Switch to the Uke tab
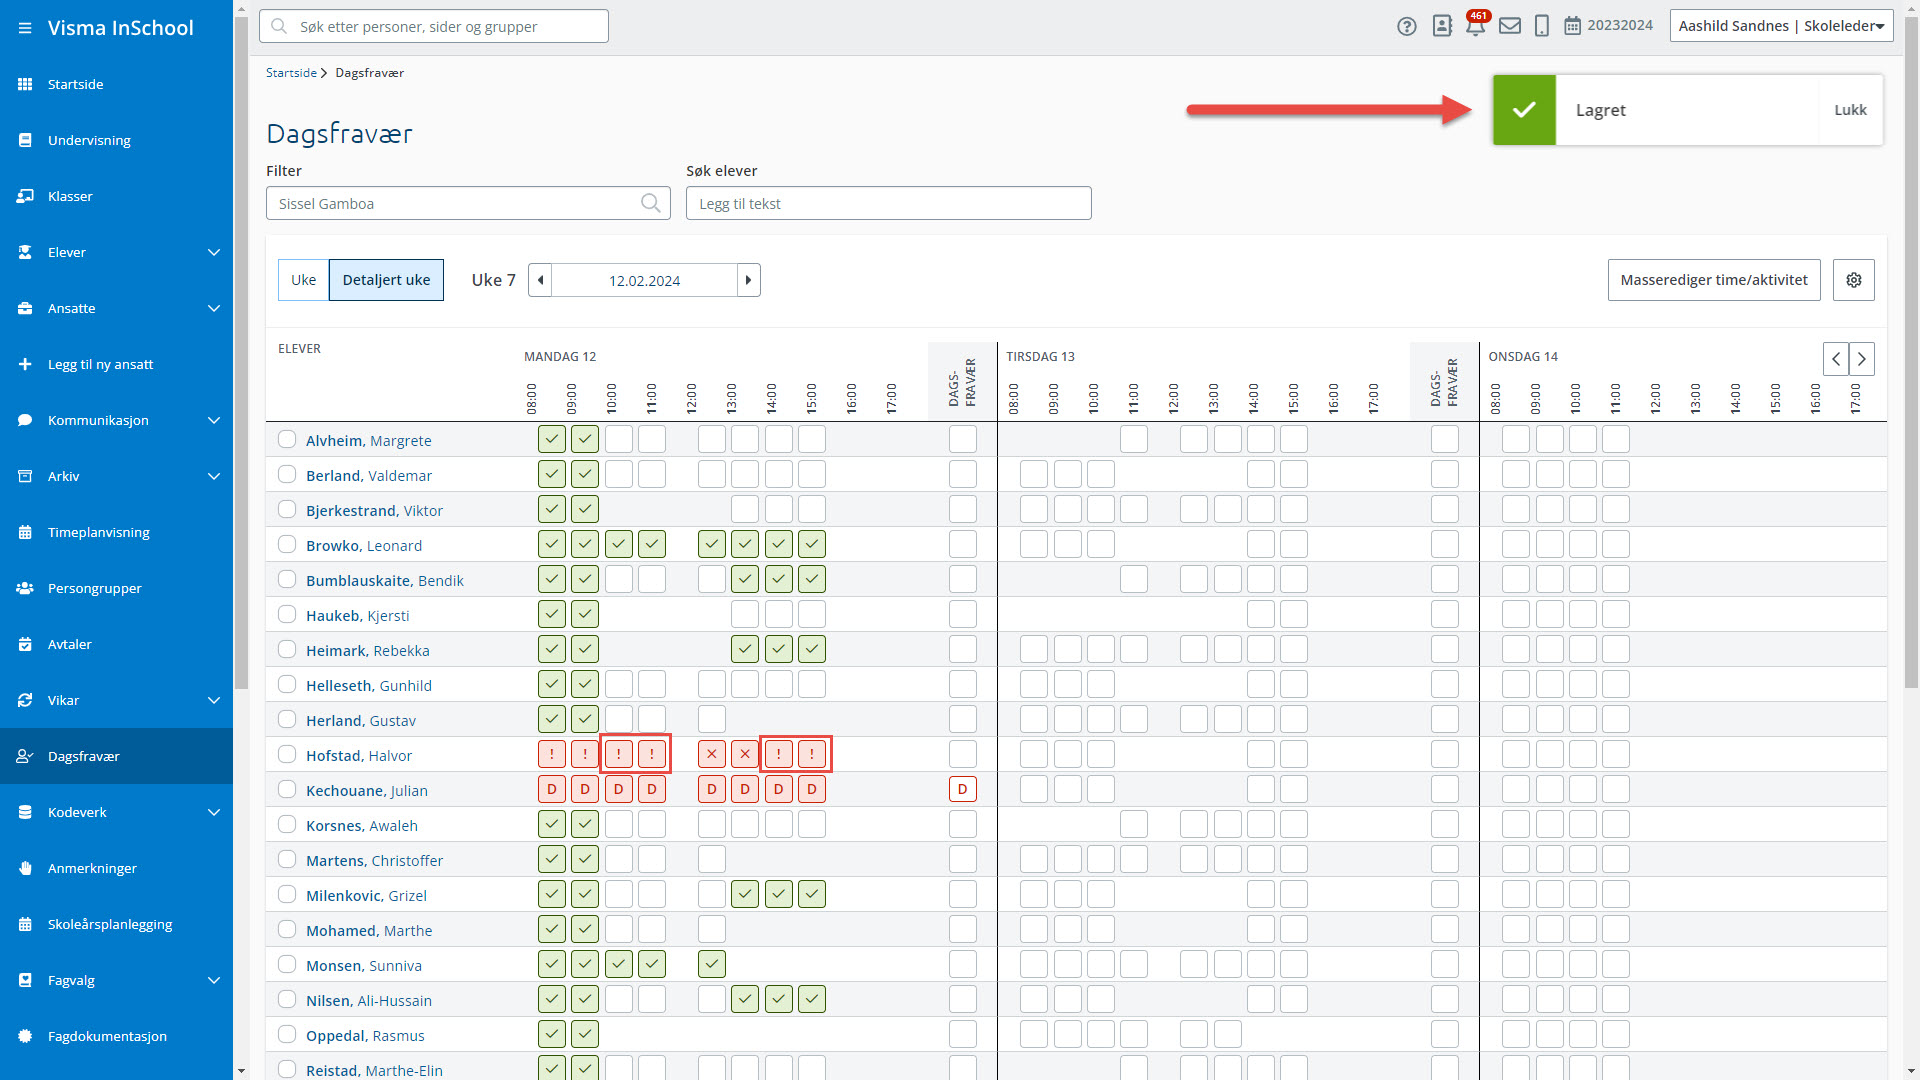1920x1080 pixels. tap(303, 280)
